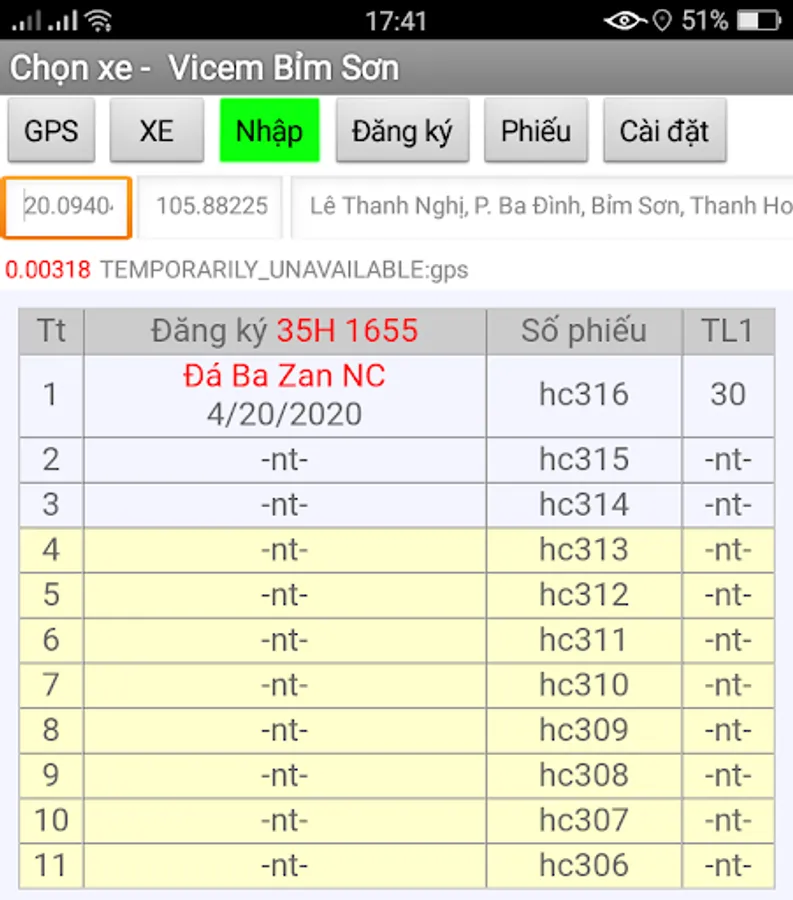Select ticket hc310
This screenshot has height=900, width=793.
click(584, 685)
